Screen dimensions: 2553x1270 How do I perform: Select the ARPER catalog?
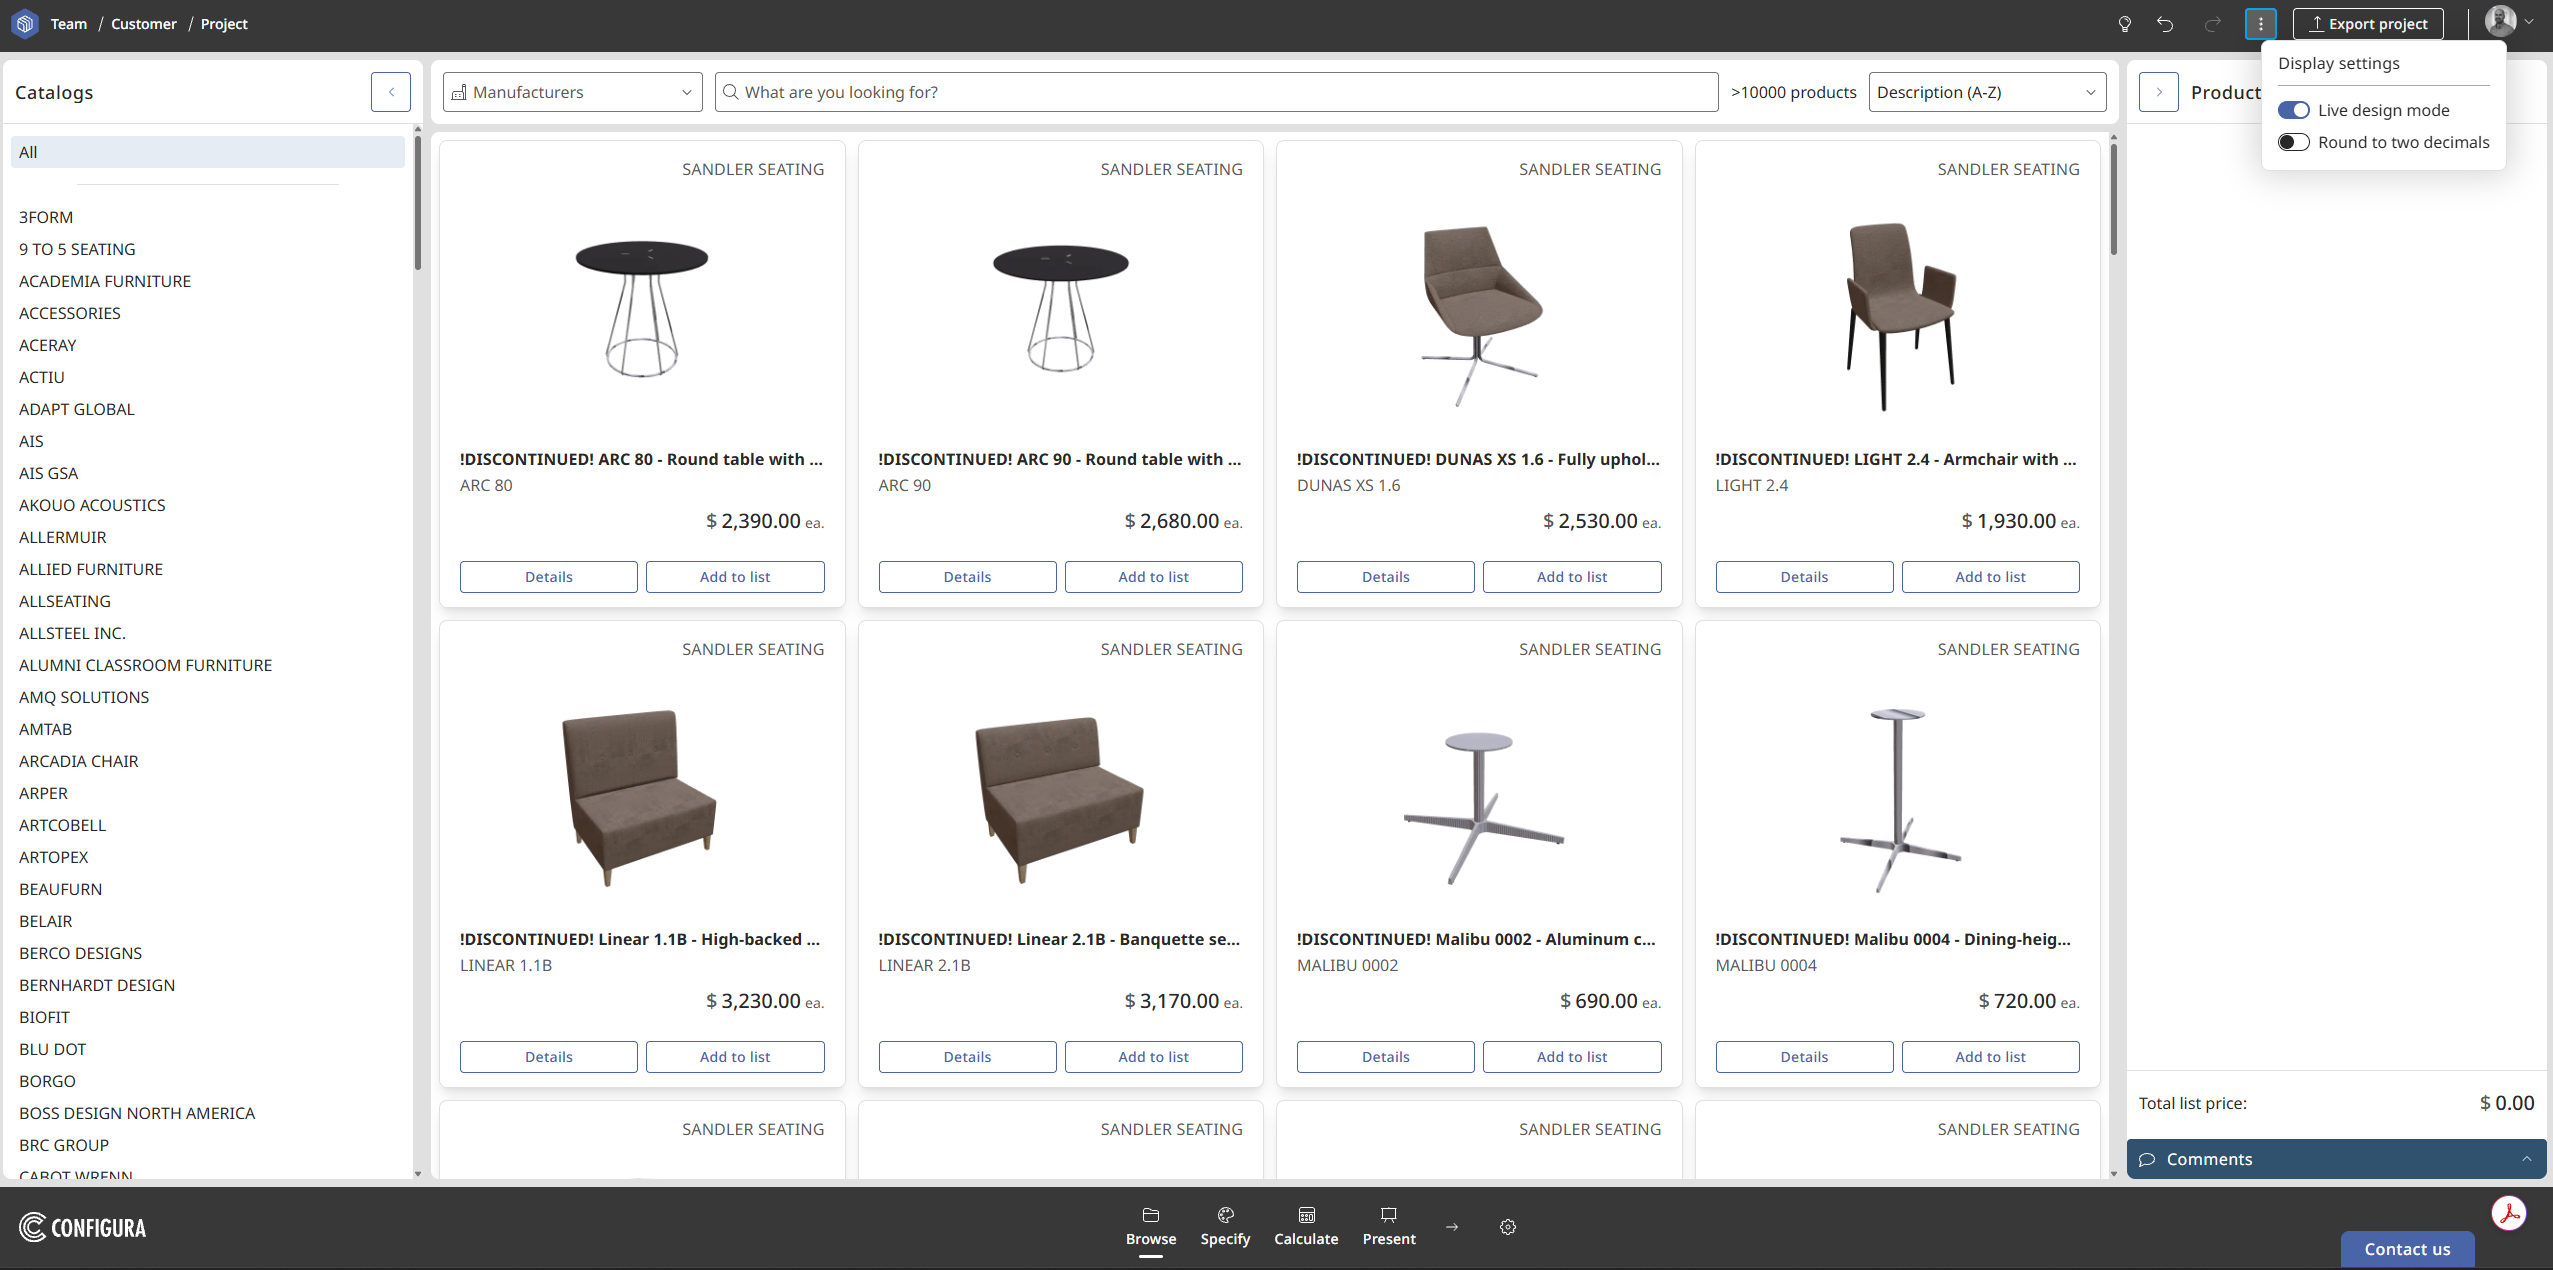(x=43, y=793)
